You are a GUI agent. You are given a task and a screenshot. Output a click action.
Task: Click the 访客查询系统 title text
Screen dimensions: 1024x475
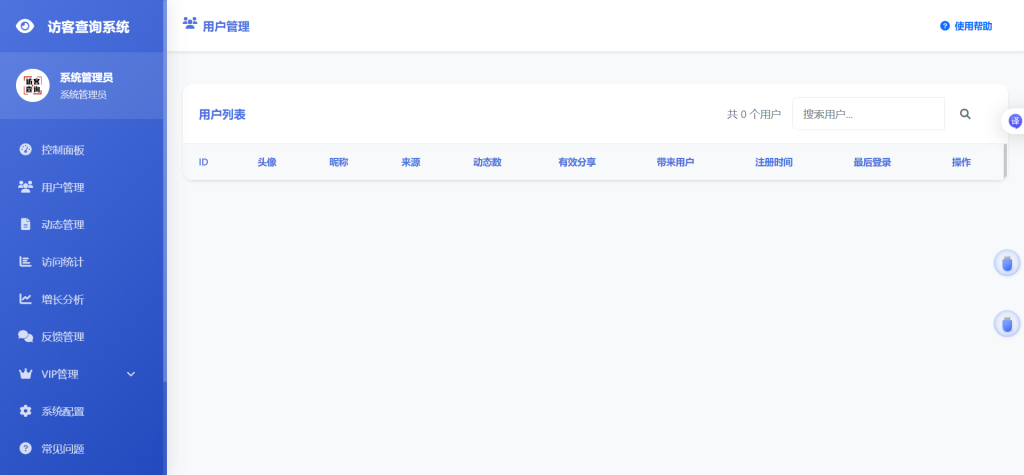pos(88,27)
